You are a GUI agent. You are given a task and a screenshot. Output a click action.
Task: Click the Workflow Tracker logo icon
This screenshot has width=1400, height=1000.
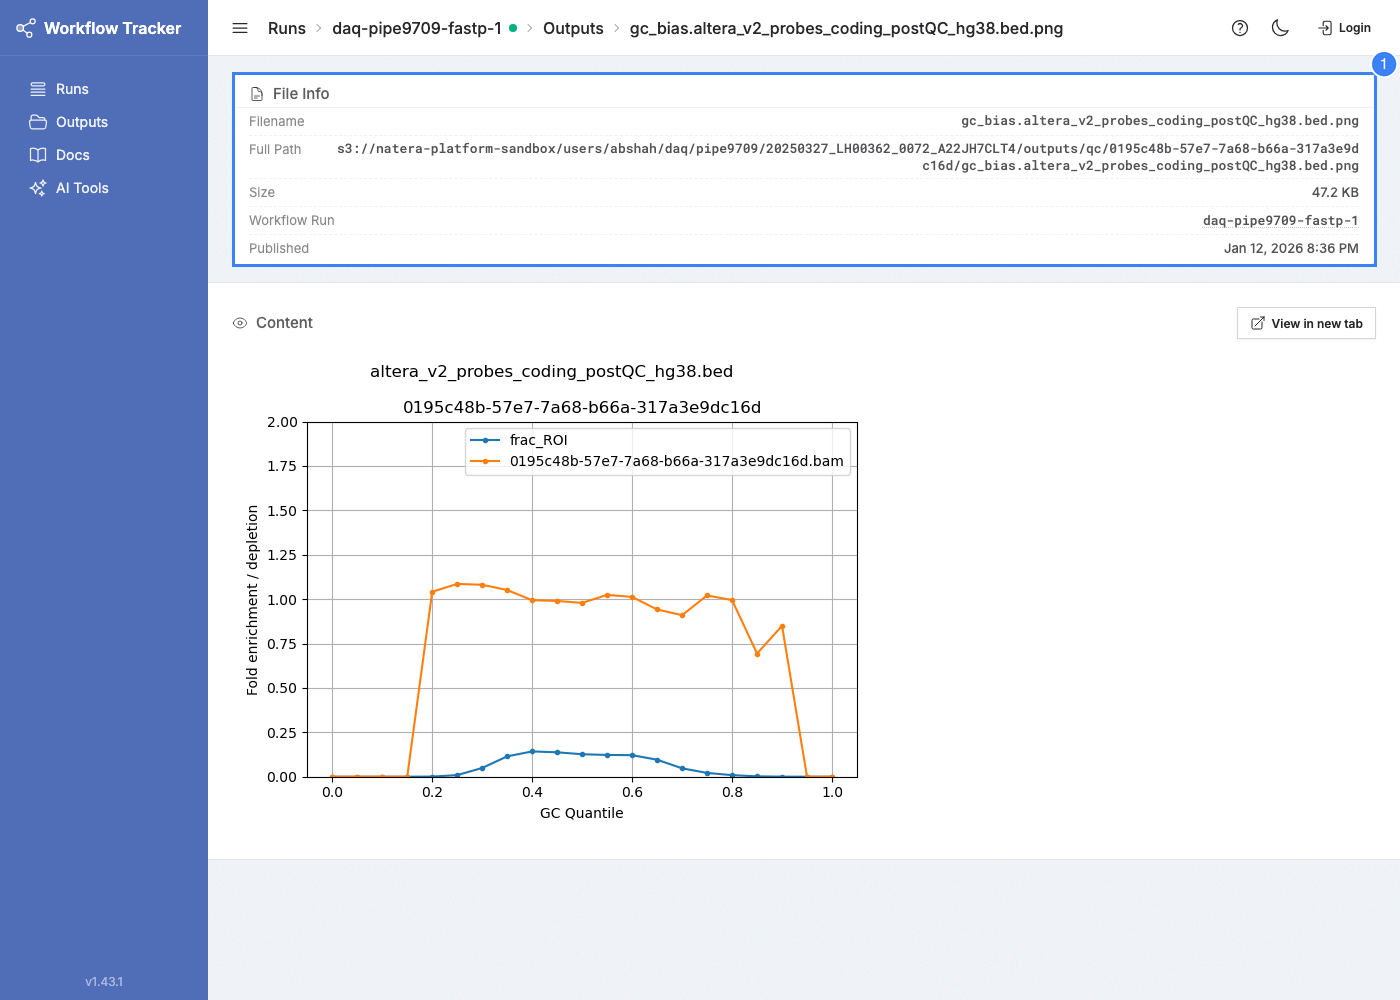click(26, 28)
